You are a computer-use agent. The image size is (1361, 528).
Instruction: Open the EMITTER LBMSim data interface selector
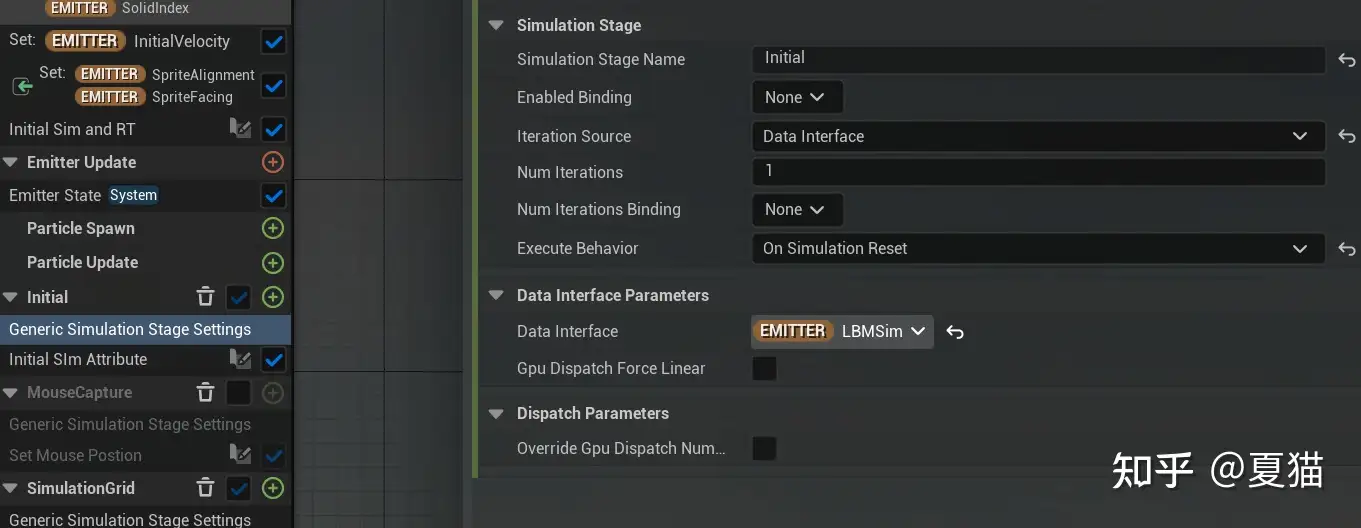click(842, 332)
